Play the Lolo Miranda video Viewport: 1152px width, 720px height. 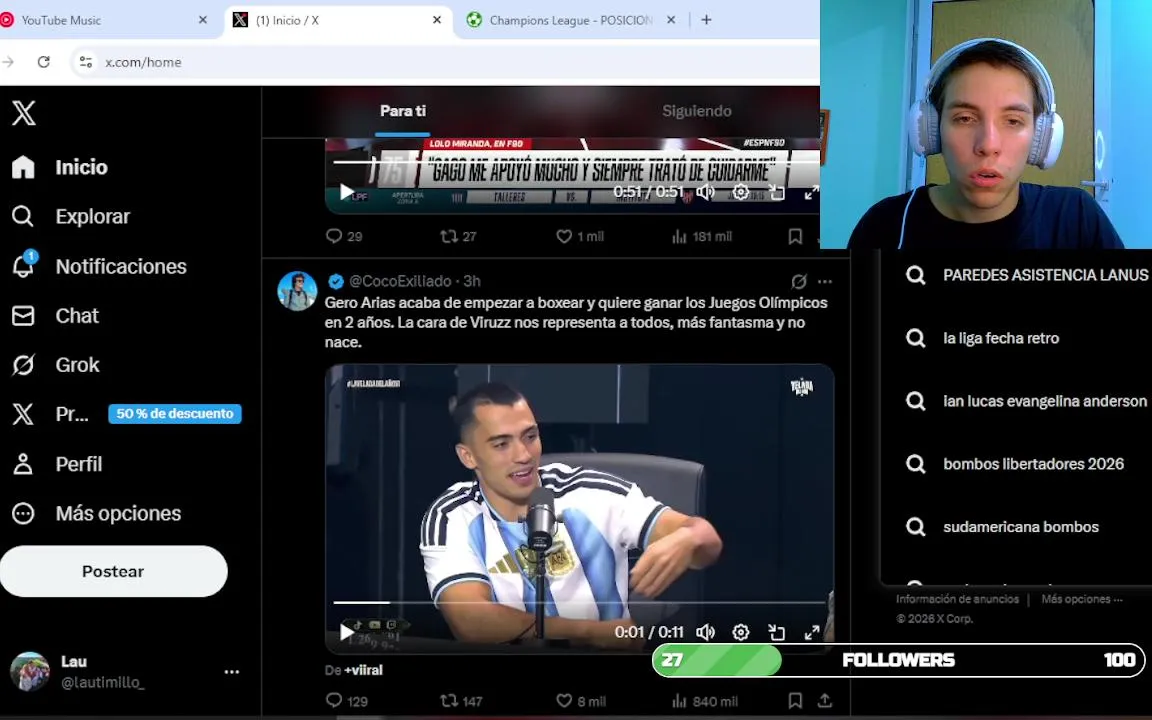tap(346, 192)
